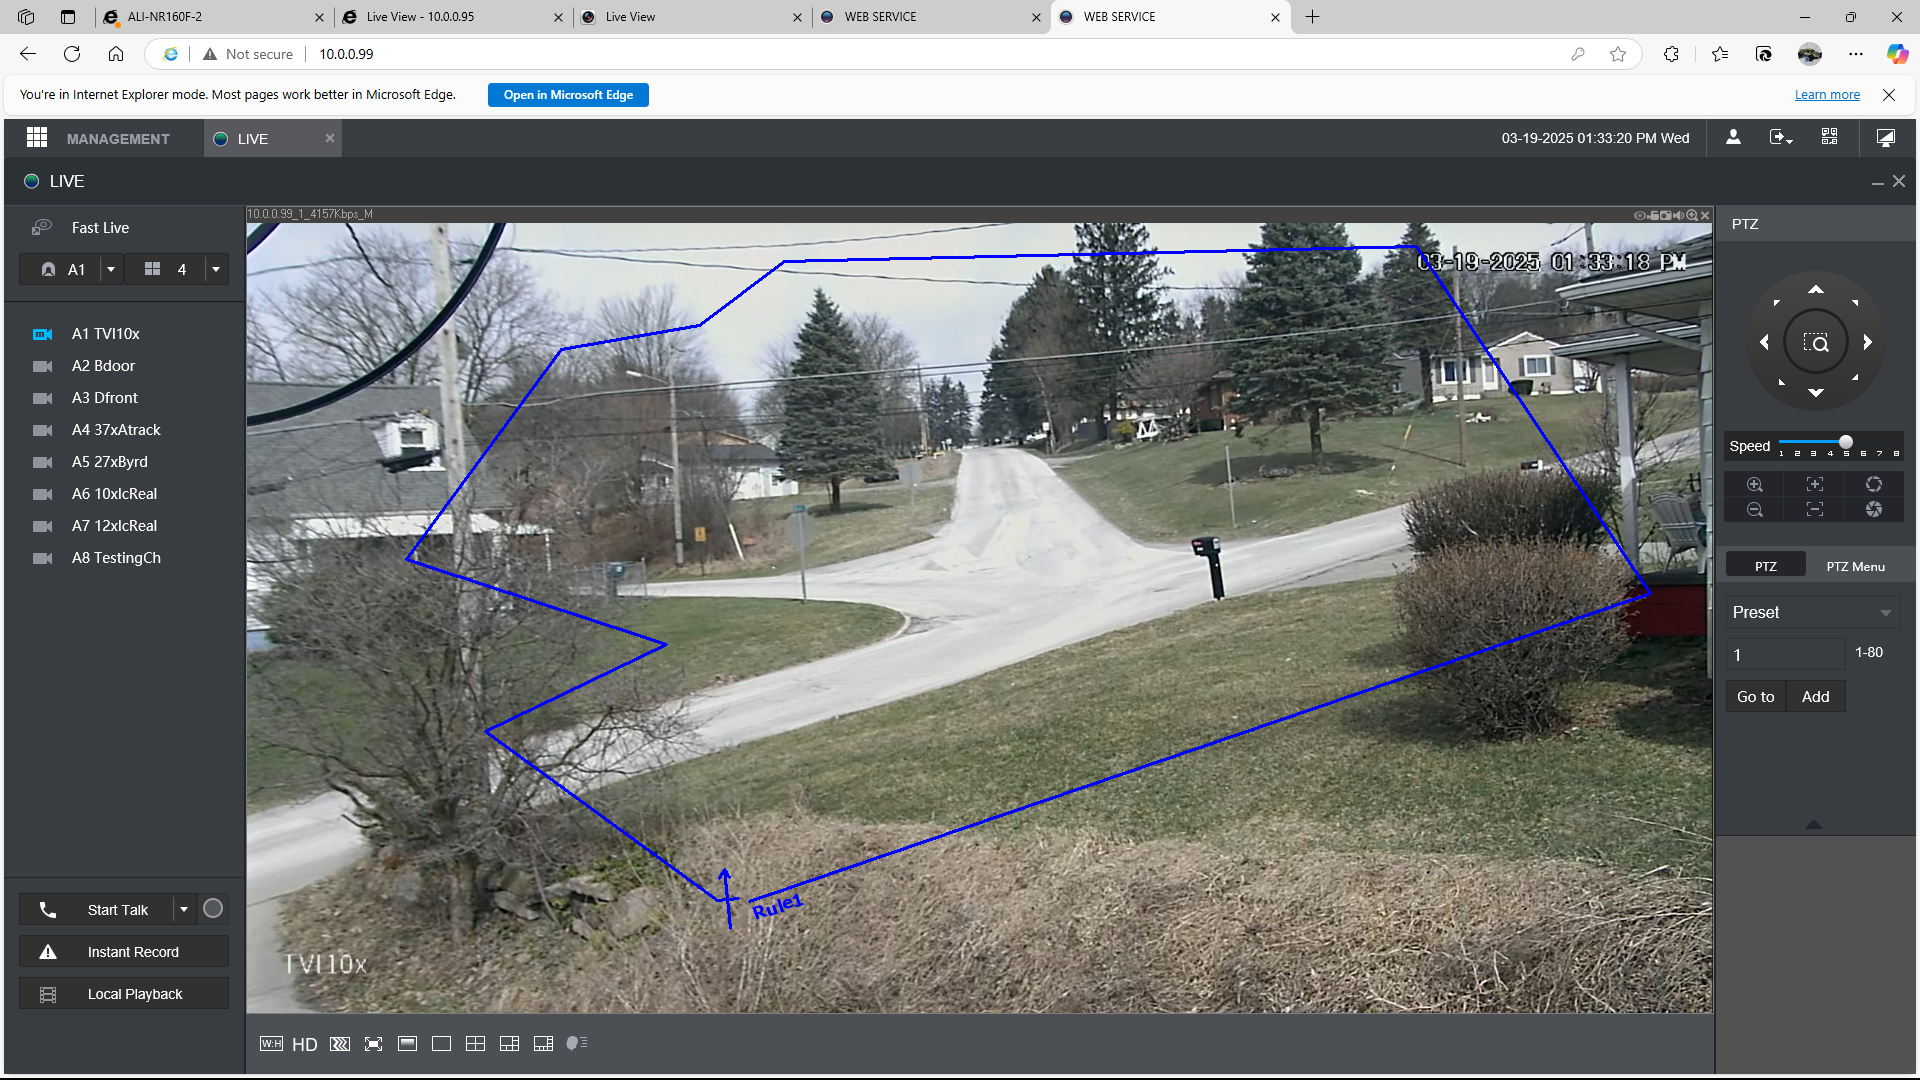Open the logout dropdown in header
This screenshot has height=1080, width=1920.
pos(1781,137)
